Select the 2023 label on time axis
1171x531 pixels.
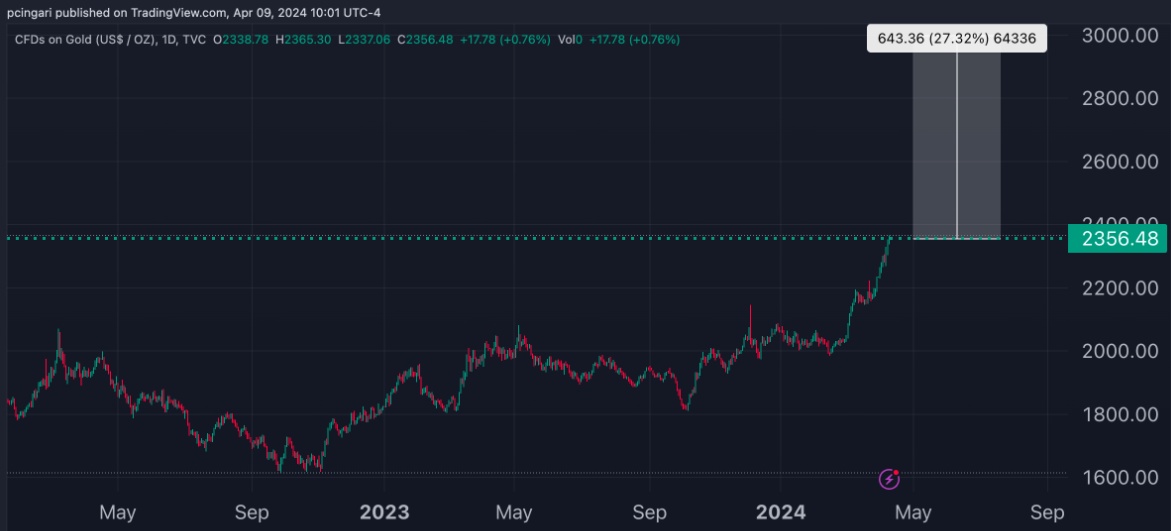384,512
